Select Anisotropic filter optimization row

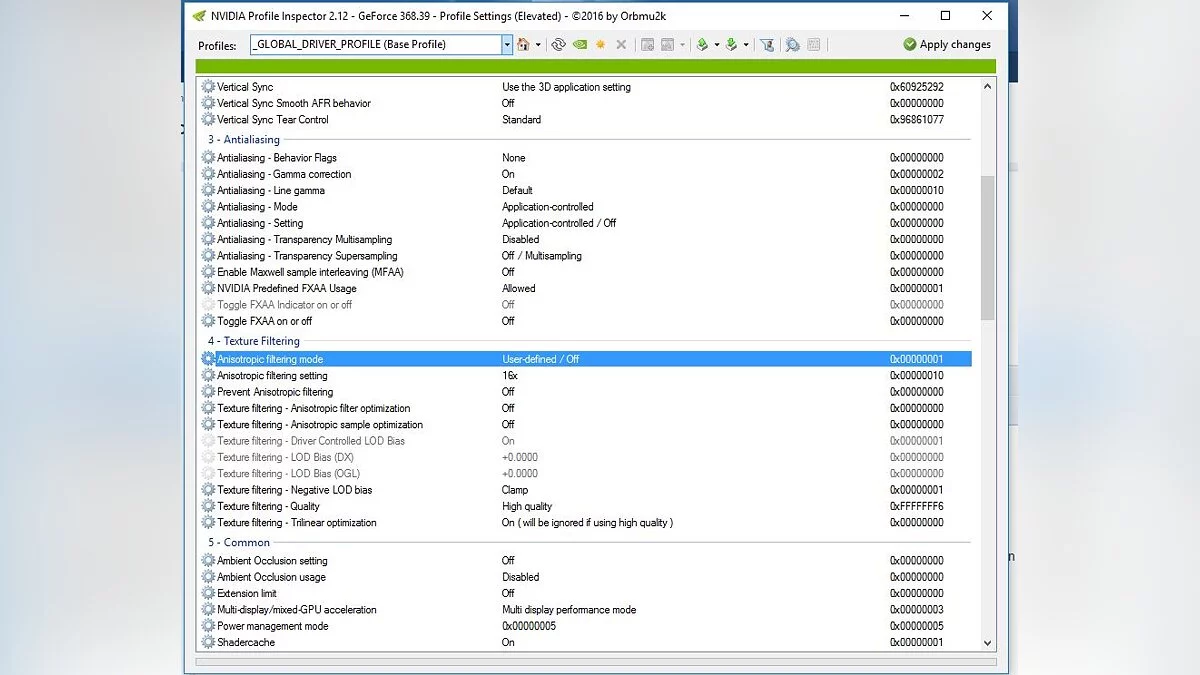click(585, 408)
